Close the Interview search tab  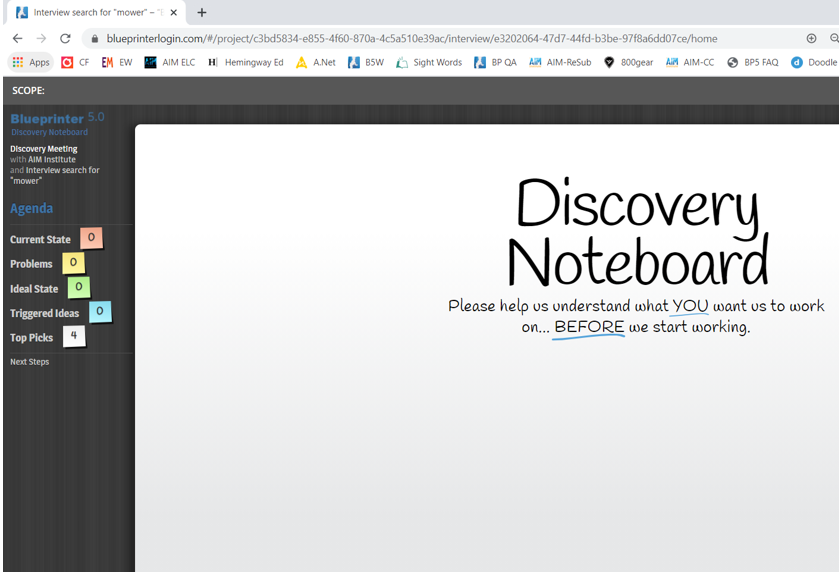(173, 12)
